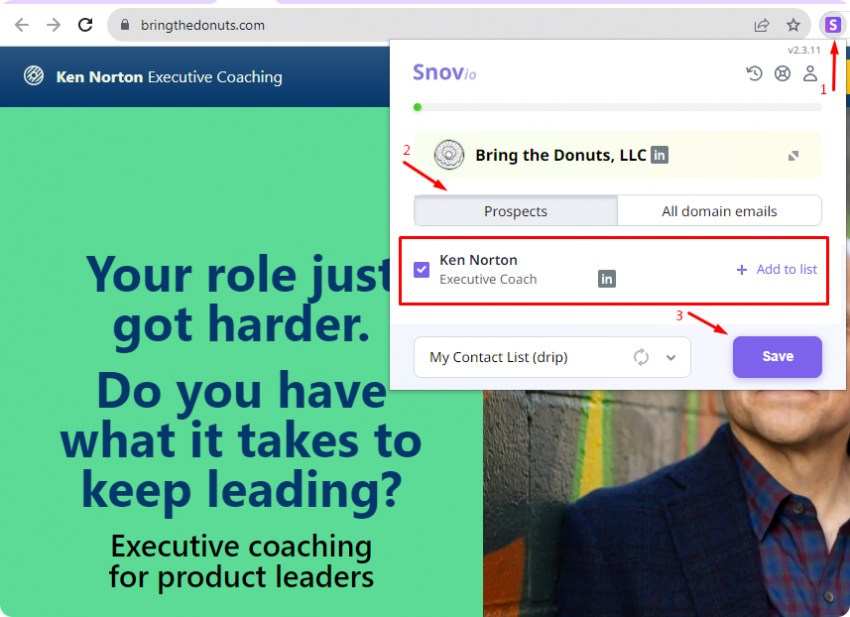Click the extension progress bar
This screenshot has width=850, height=617.
(x=617, y=107)
